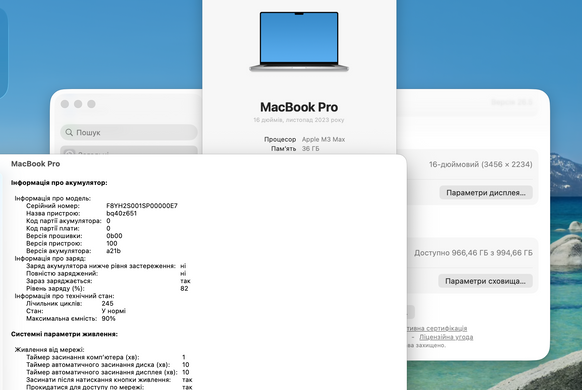Click the 36 ГБ memory value
This screenshot has width=582, height=390.
tap(310, 148)
